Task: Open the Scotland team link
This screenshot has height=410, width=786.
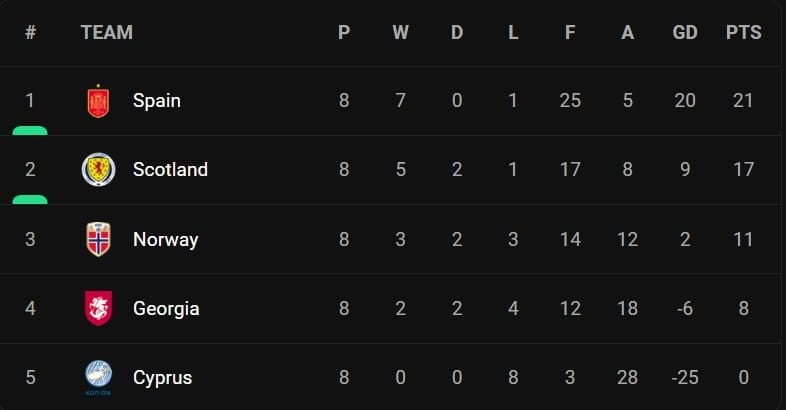Action: pos(170,170)
